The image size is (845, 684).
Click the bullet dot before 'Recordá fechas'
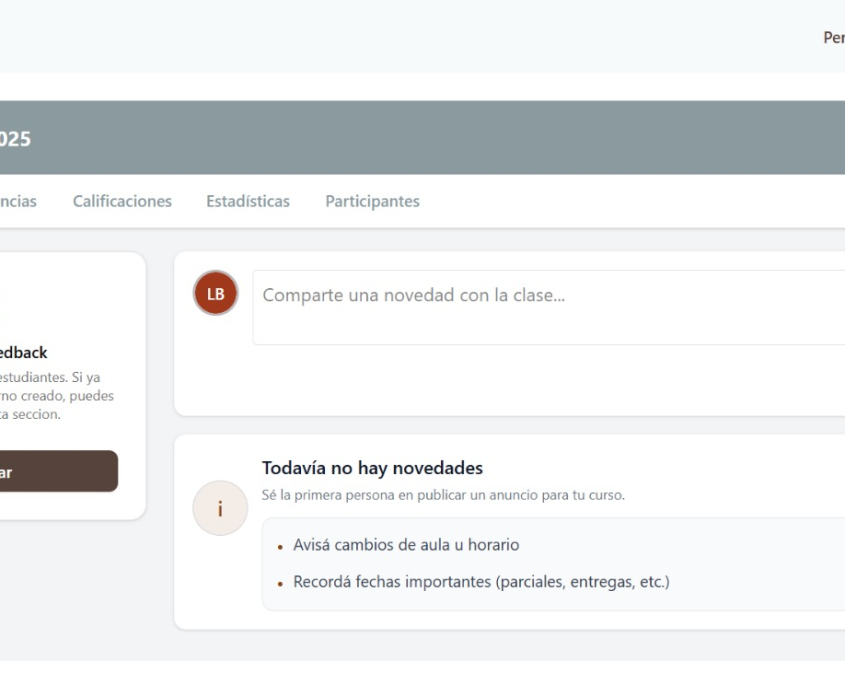(x=282, y=583)
